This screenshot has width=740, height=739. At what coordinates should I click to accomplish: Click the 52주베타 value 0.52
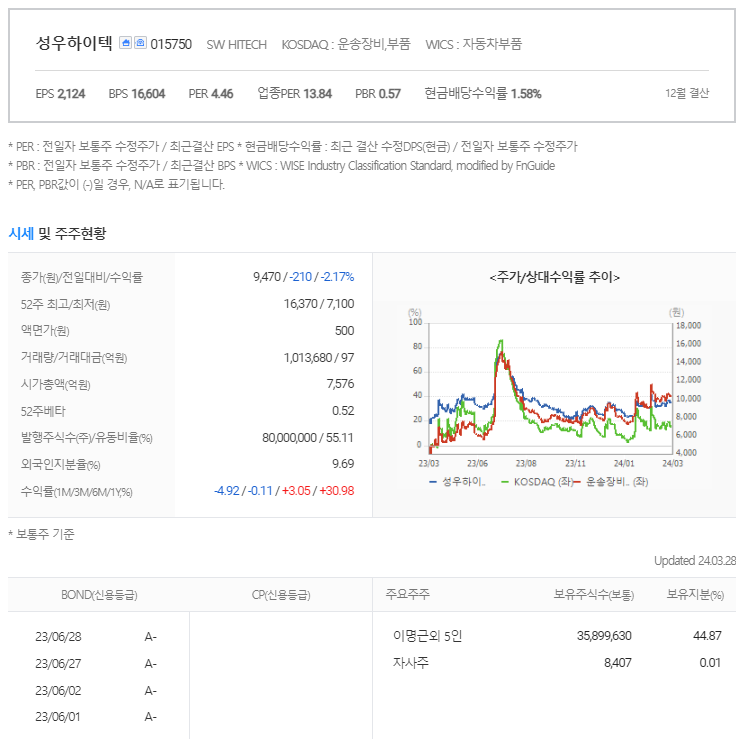click(343, 411)
